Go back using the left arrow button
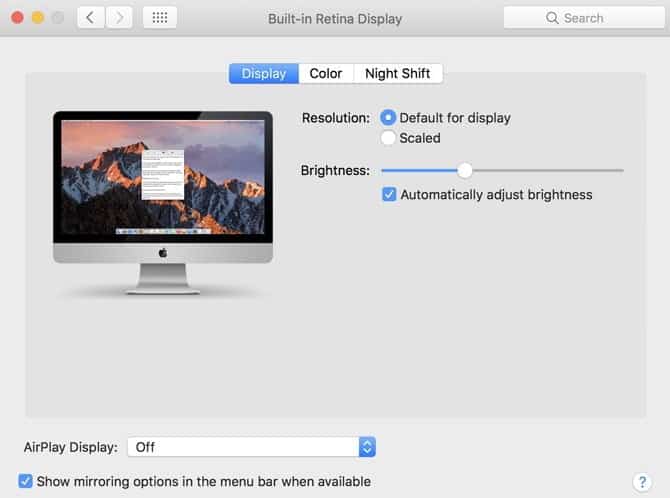Image resolution: width=670 pixels, height=498 pixels. pos(91,18)
